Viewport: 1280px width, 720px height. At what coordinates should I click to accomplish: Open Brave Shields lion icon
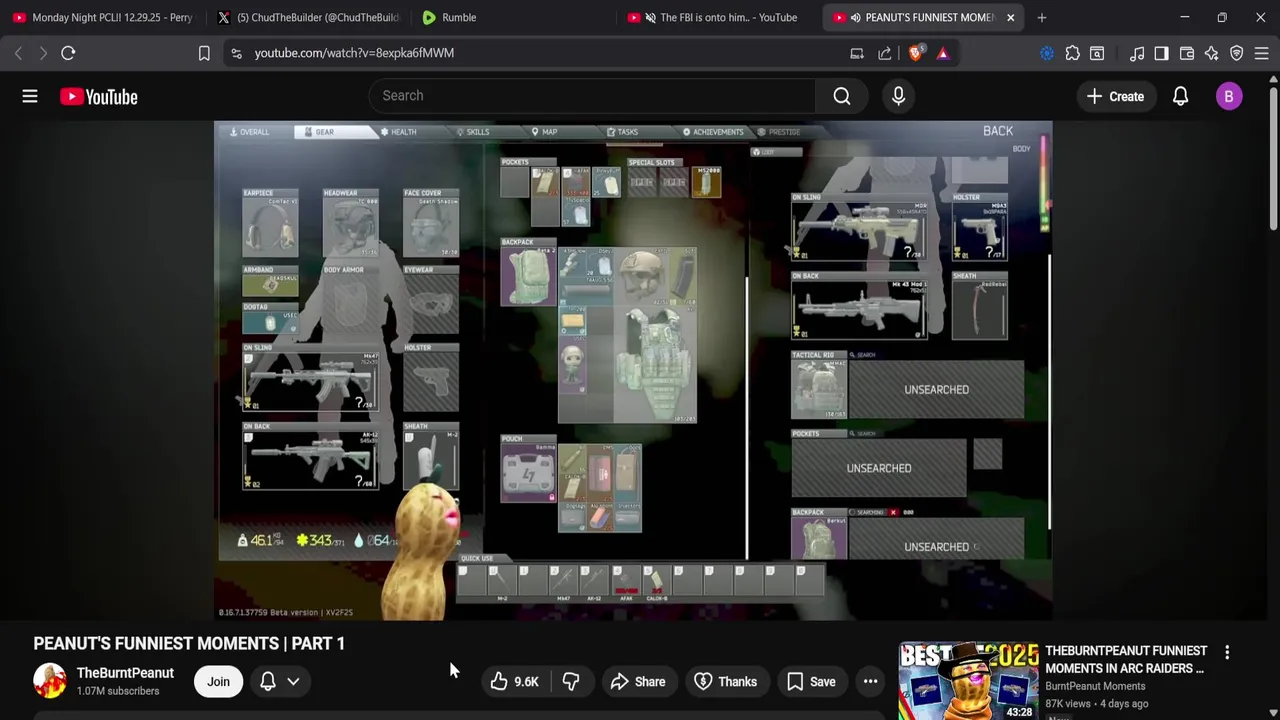click(x=915, y=53)
